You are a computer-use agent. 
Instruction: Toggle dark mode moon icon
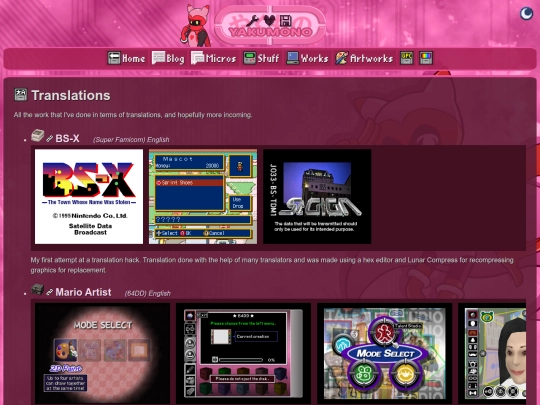526,14
